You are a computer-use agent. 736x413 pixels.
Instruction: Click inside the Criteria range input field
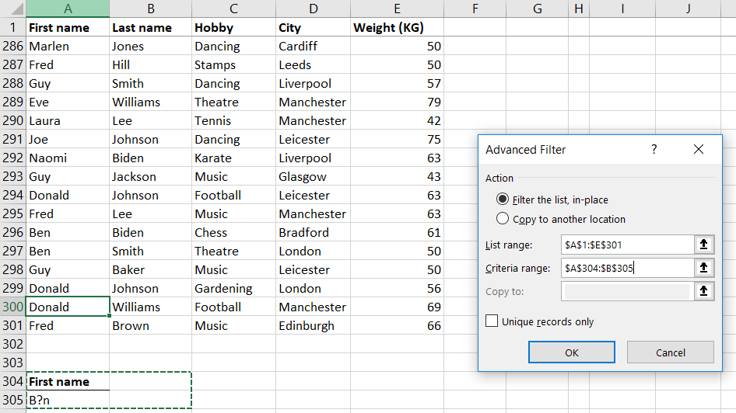[x=625, y=268]
